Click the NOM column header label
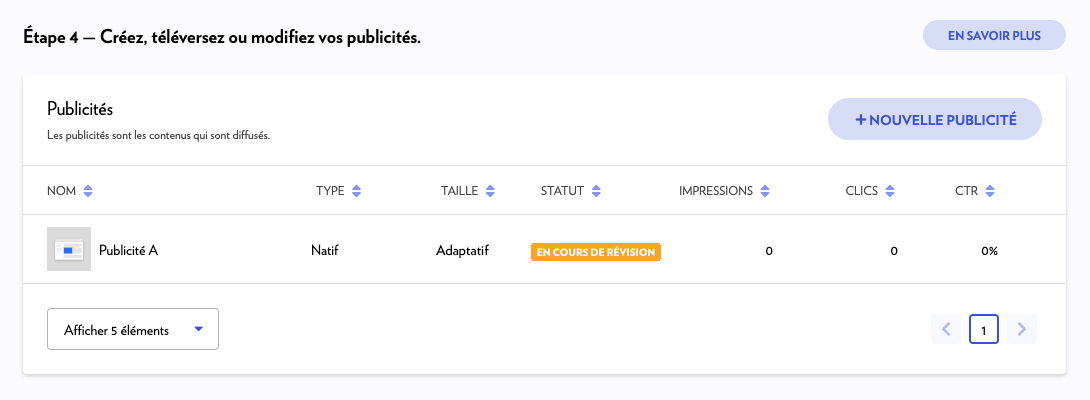Viewport: 1090px width, 400px height. pos(61,191)
